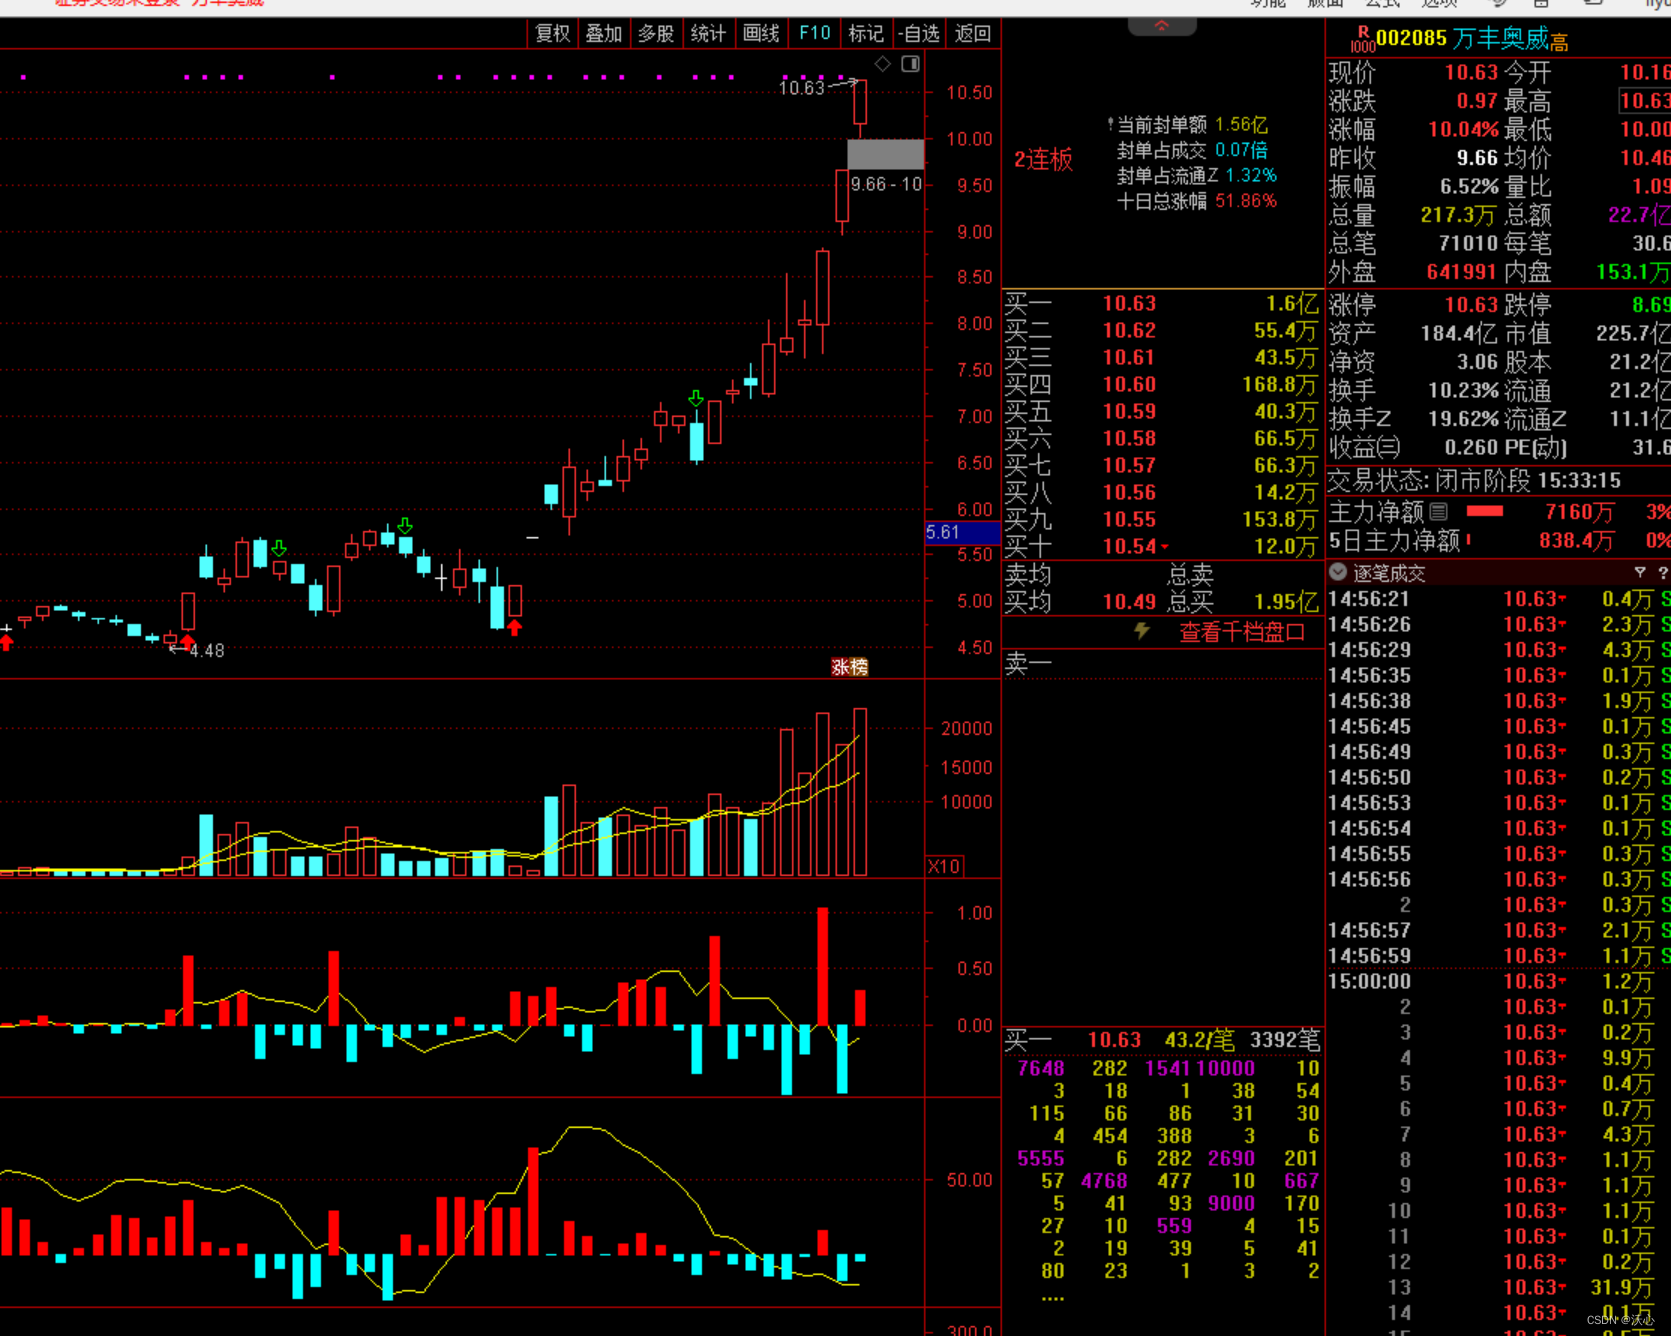The image size is (1671, 1336).
Task: Click the 返回 back button
Action: (972, 33)
